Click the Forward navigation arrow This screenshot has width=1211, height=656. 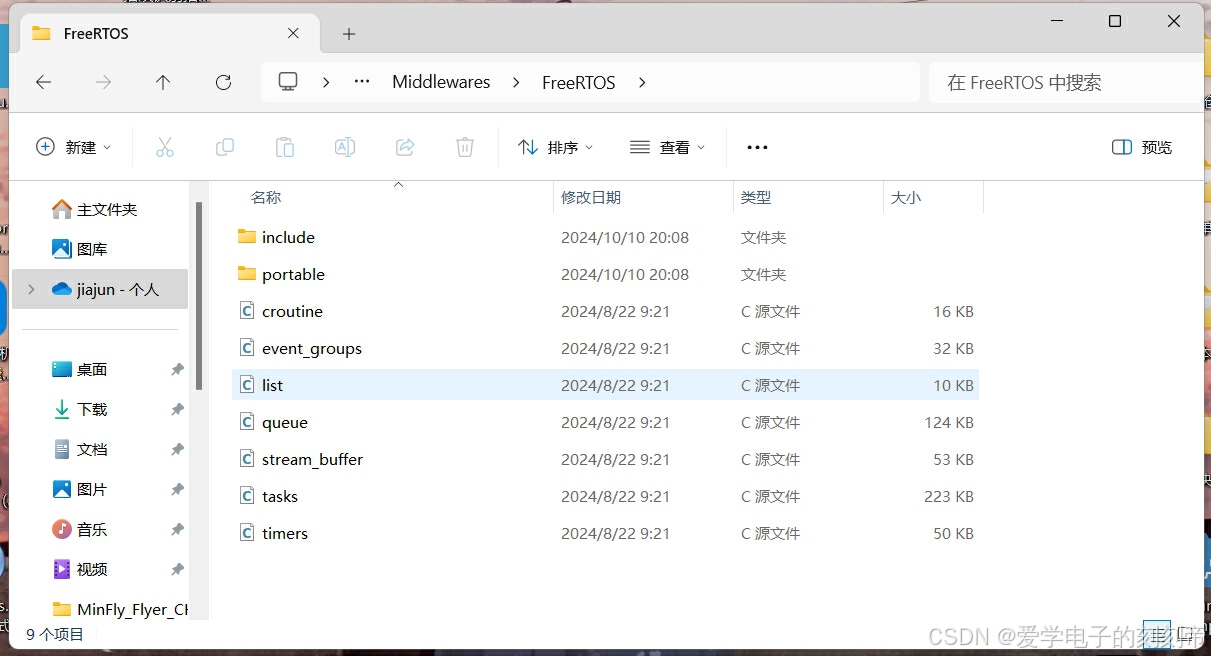(103, 82)
